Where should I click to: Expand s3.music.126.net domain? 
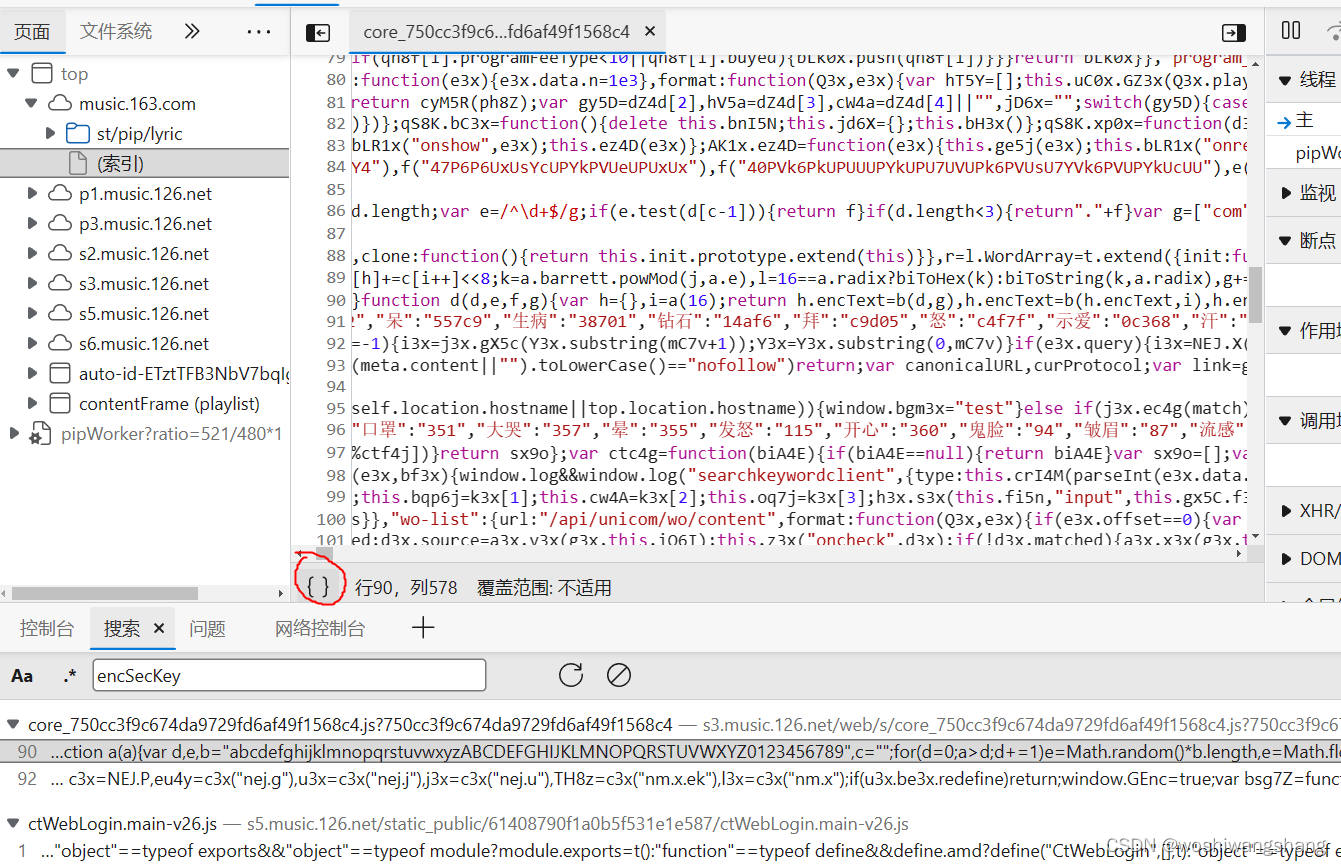pos(32,283)
